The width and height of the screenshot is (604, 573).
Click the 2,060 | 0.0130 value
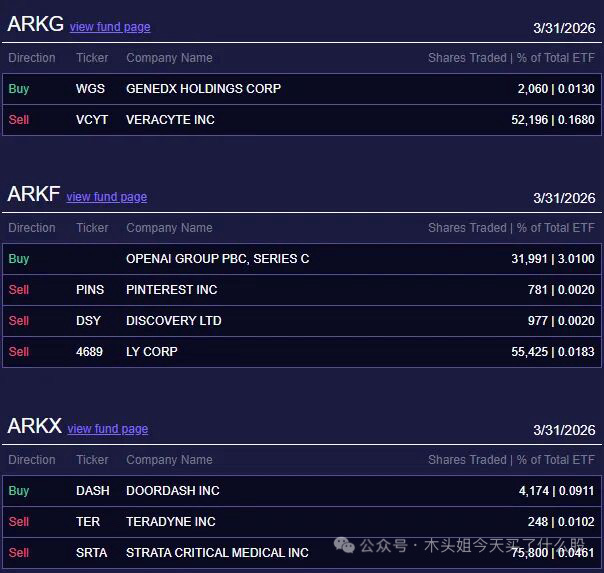click(556, 89)
